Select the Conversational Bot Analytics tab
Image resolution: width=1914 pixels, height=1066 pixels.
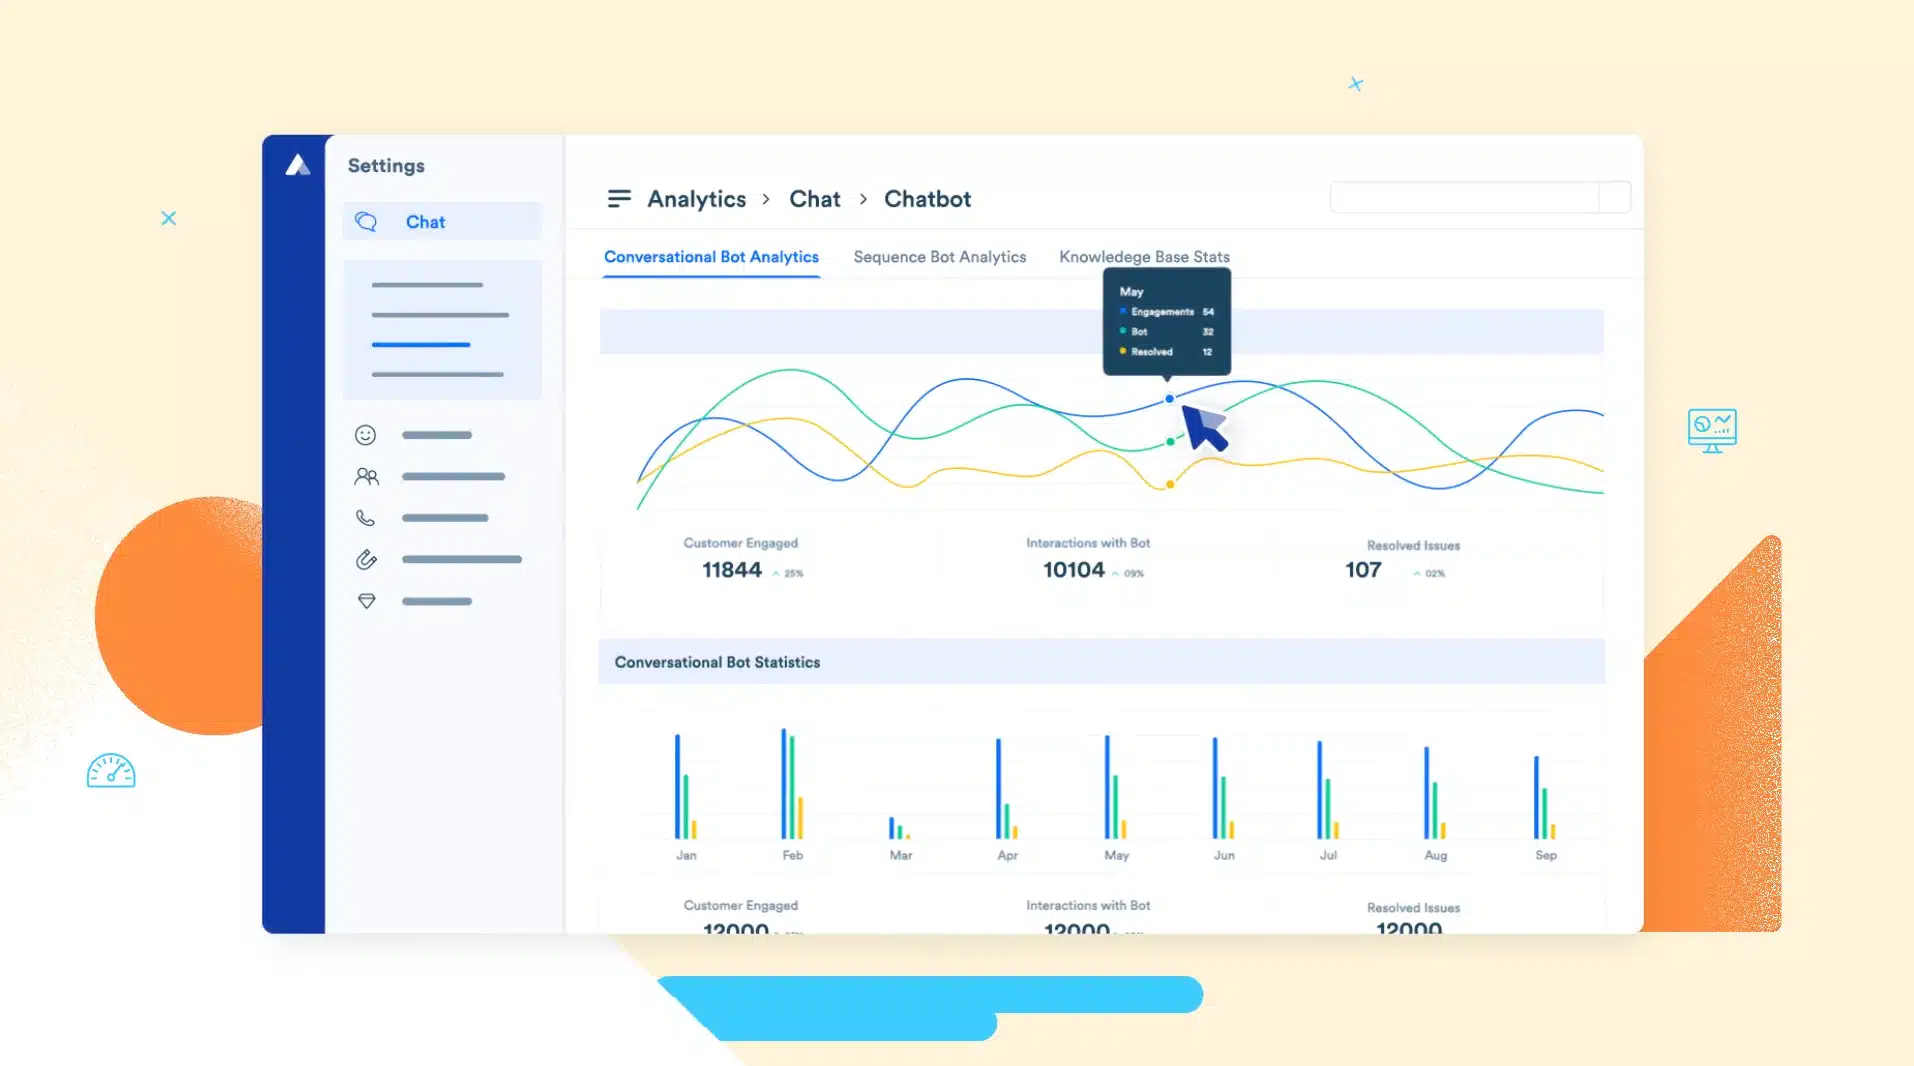(711, 257)
